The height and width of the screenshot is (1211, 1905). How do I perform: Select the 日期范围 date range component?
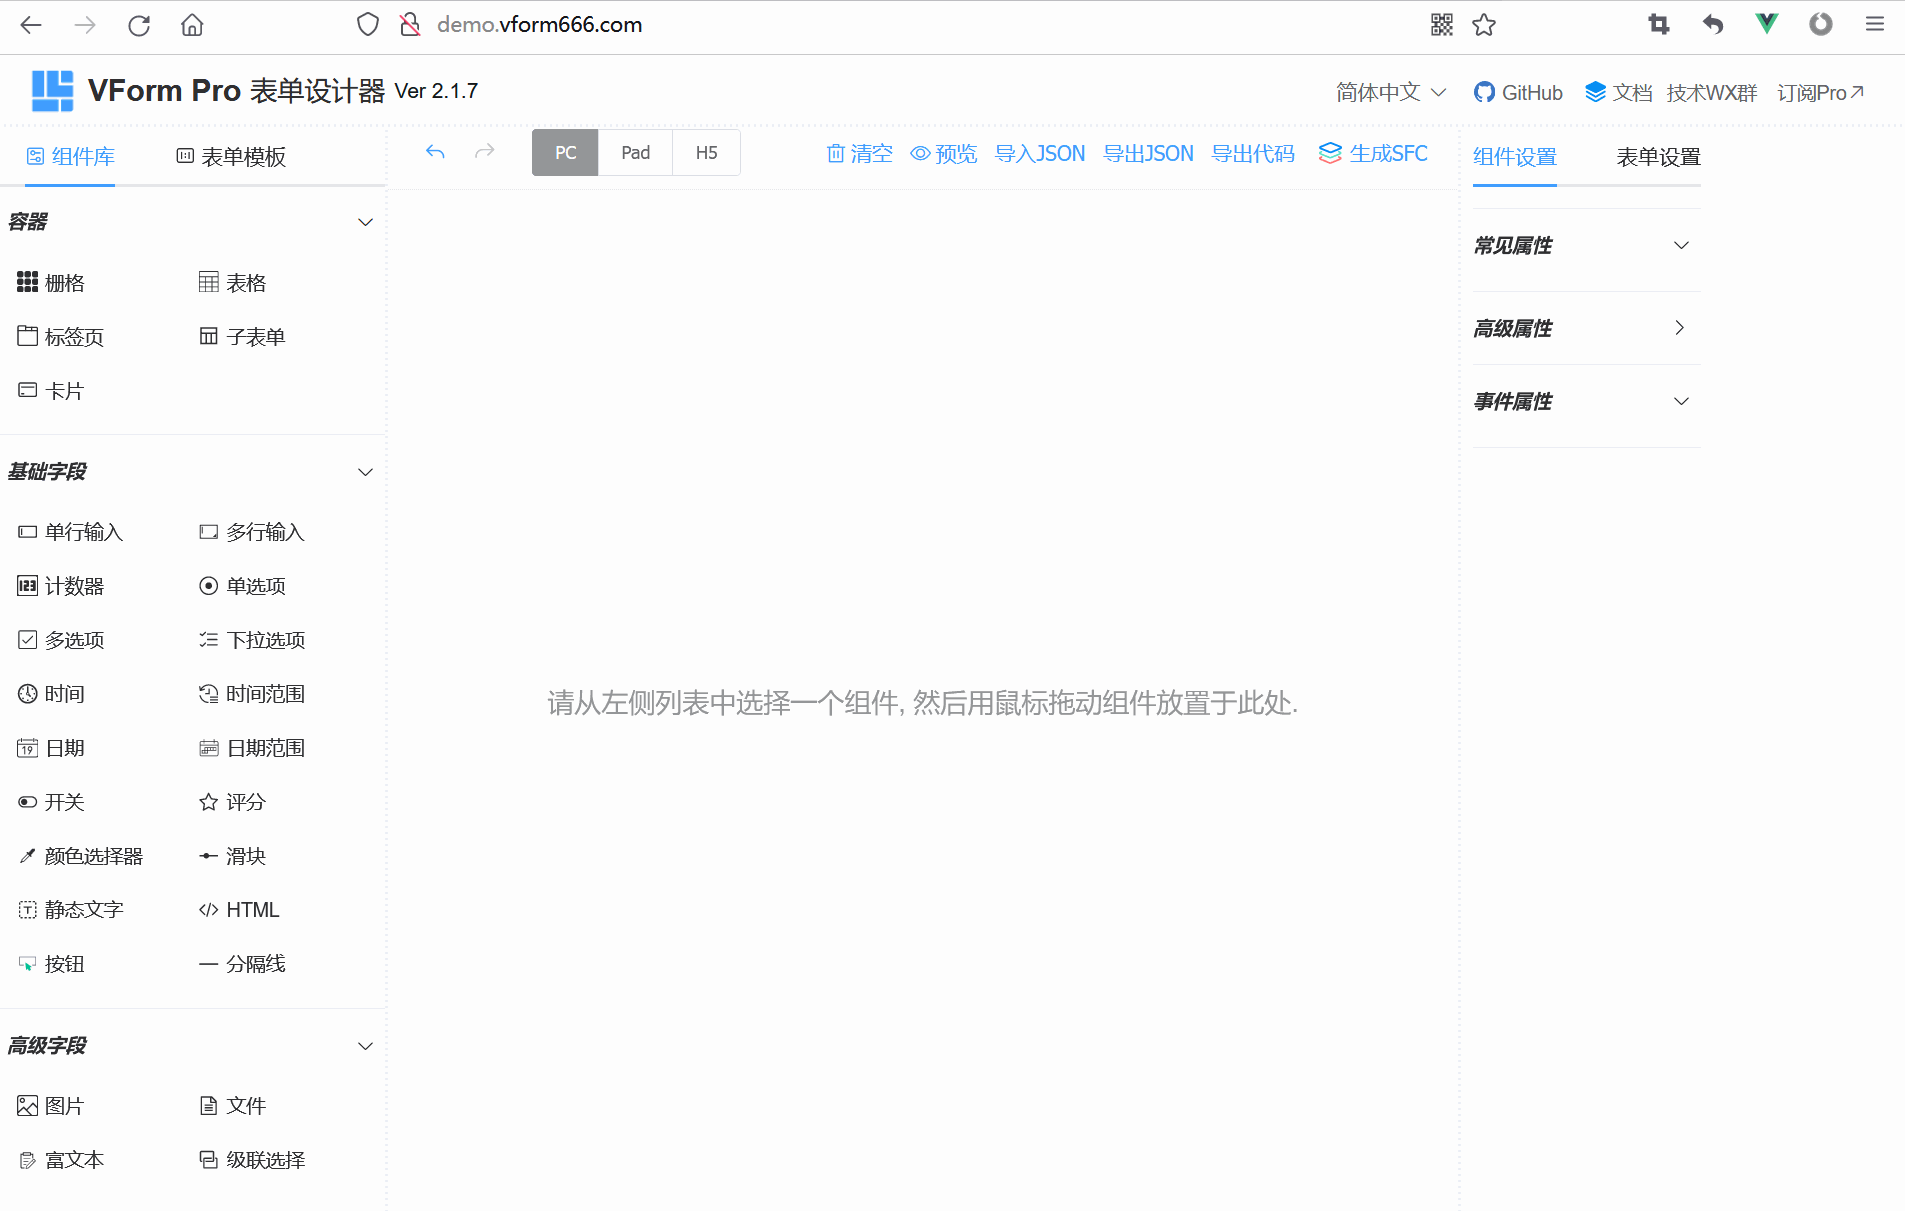tap(264, 747)
